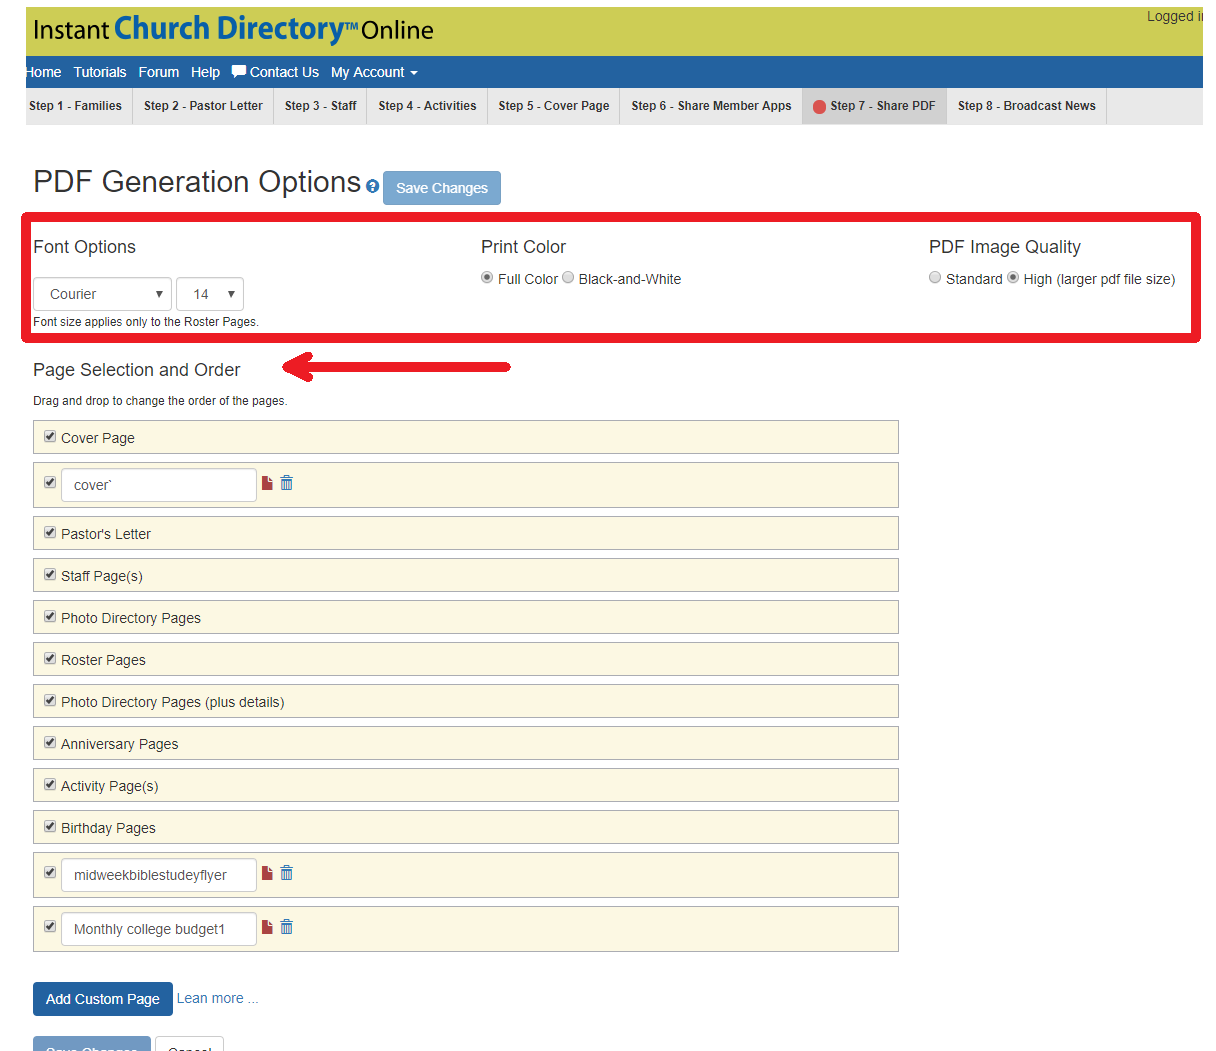
Task: Select Black-and-White print color
Action: click(568, 278)
